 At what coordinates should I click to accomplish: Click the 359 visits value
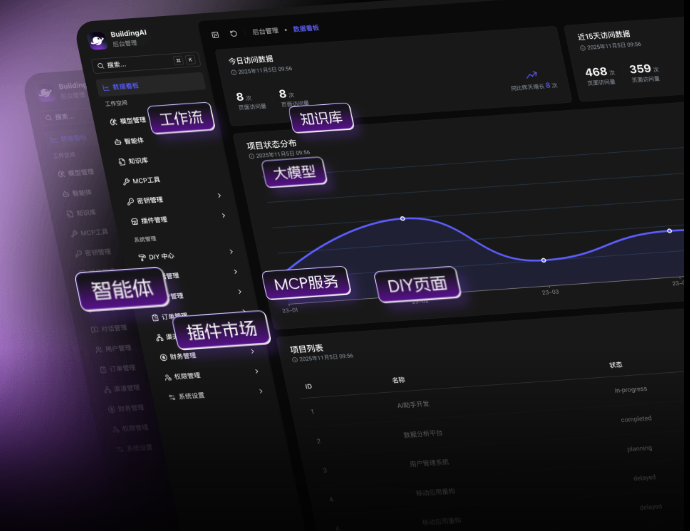(x=640, y=69)
